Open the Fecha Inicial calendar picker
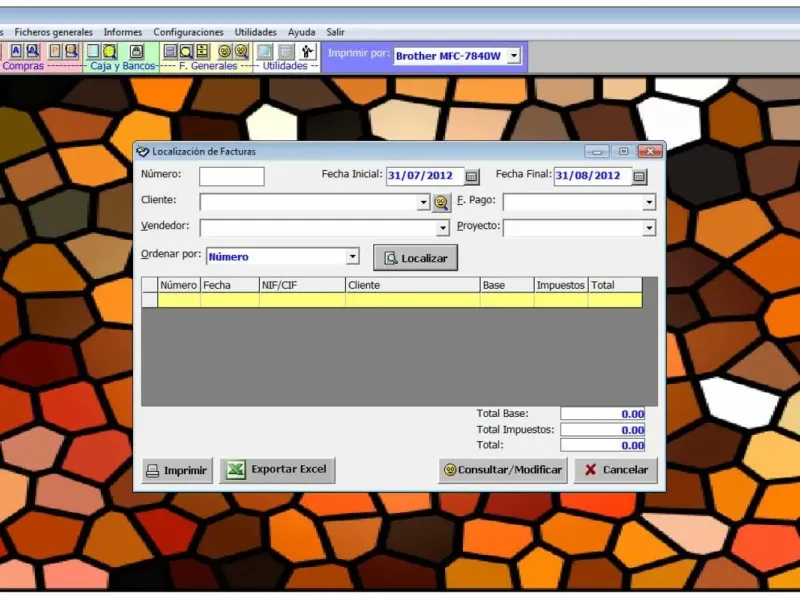Image resolution: width=800 pixels, height=600 pixels. (472, 177)
